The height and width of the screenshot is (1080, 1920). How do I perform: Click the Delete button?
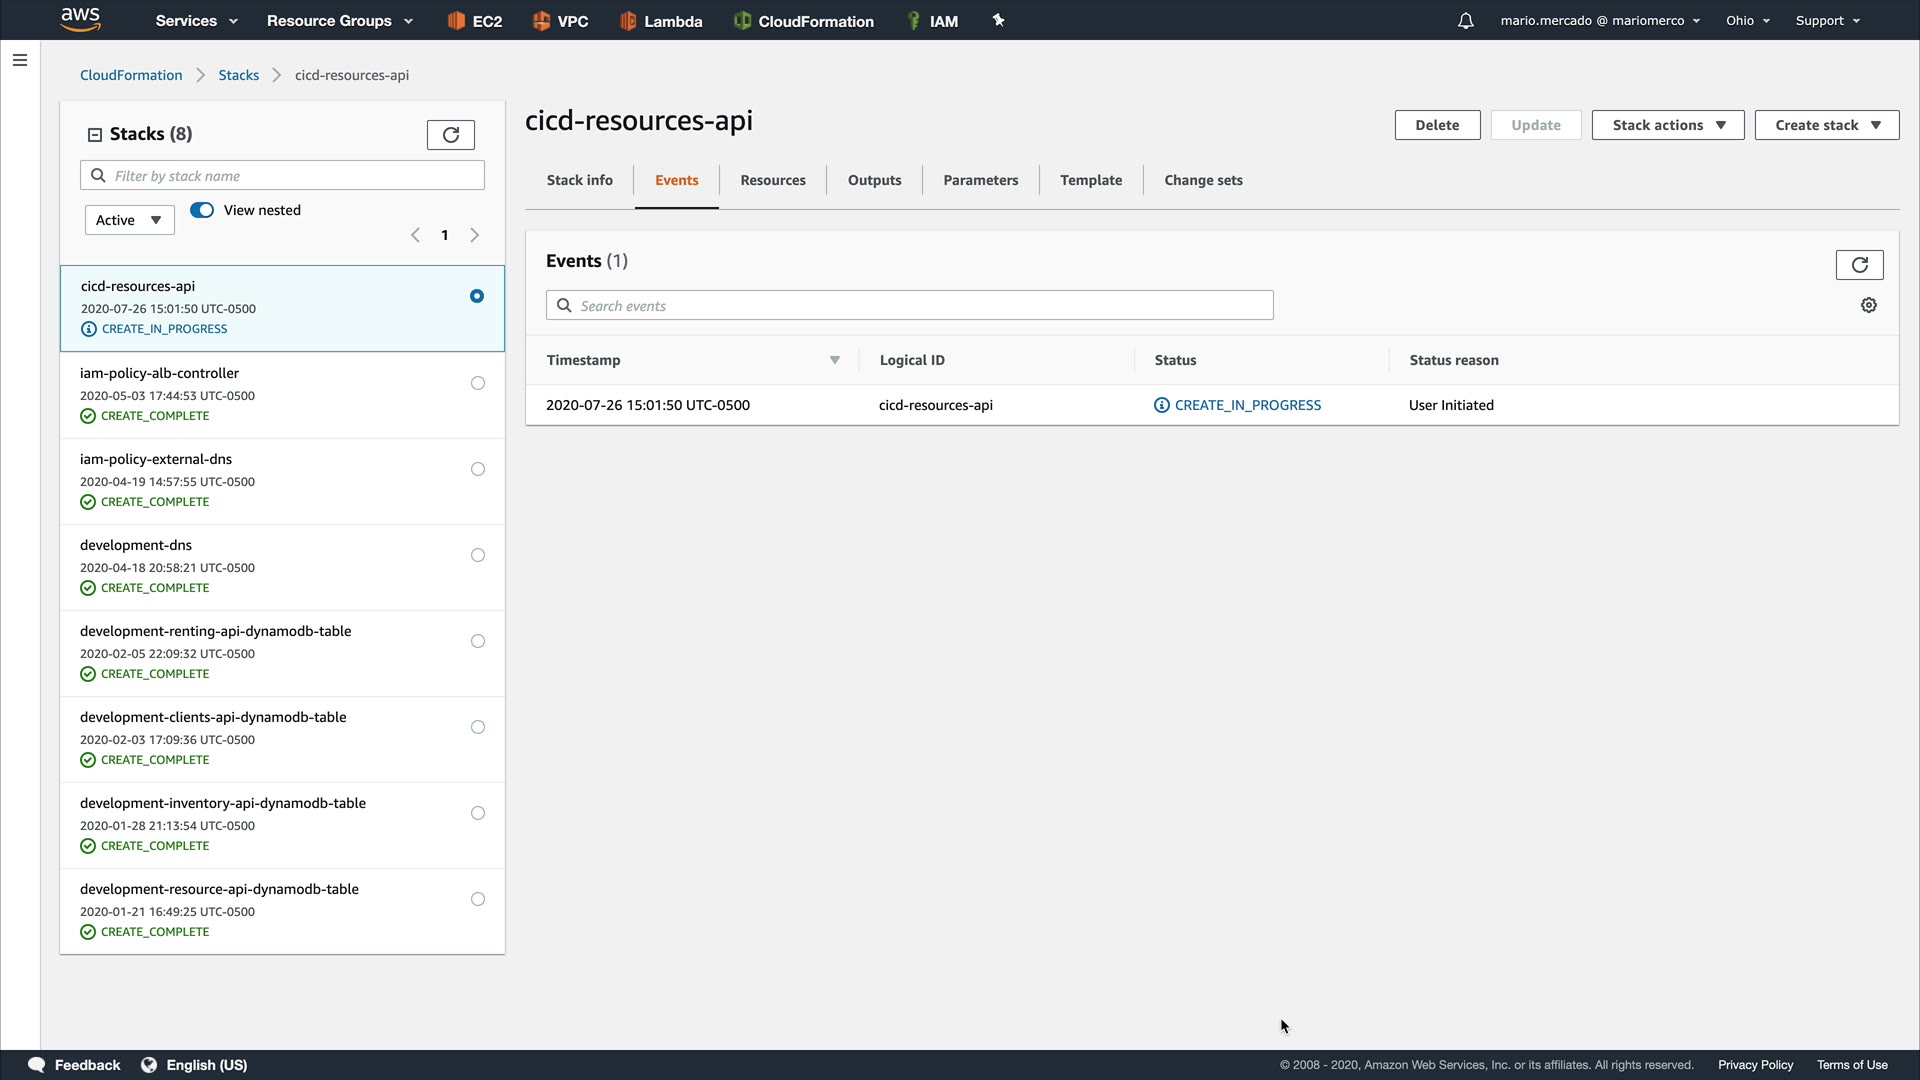pyautogui.click(x=1436, y=125)
